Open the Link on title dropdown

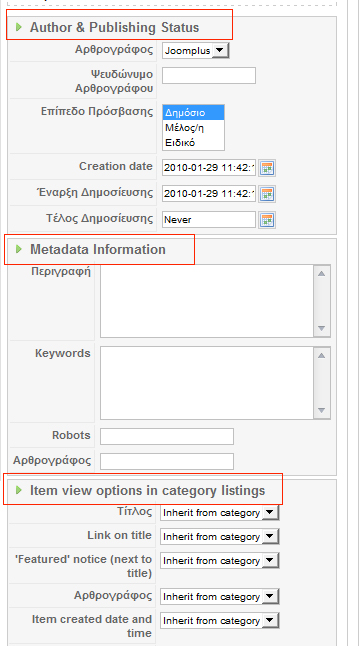coord(219,537)
